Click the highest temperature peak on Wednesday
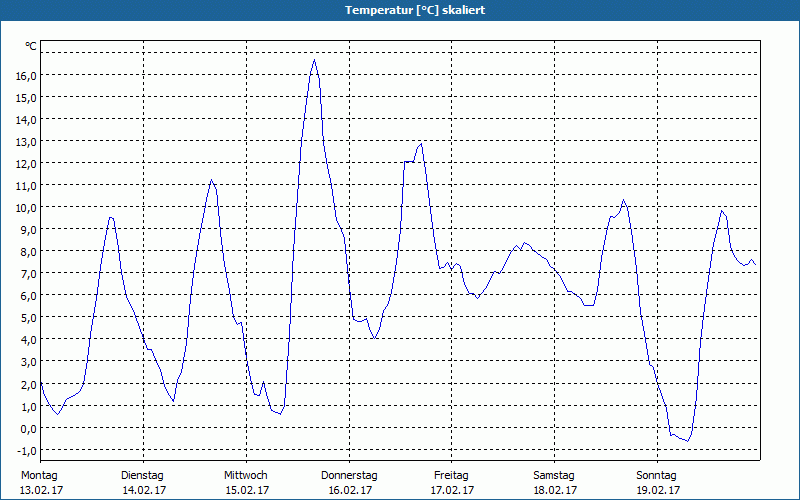The width and height of the screenshot is (800, 500). tap(314, 60)
